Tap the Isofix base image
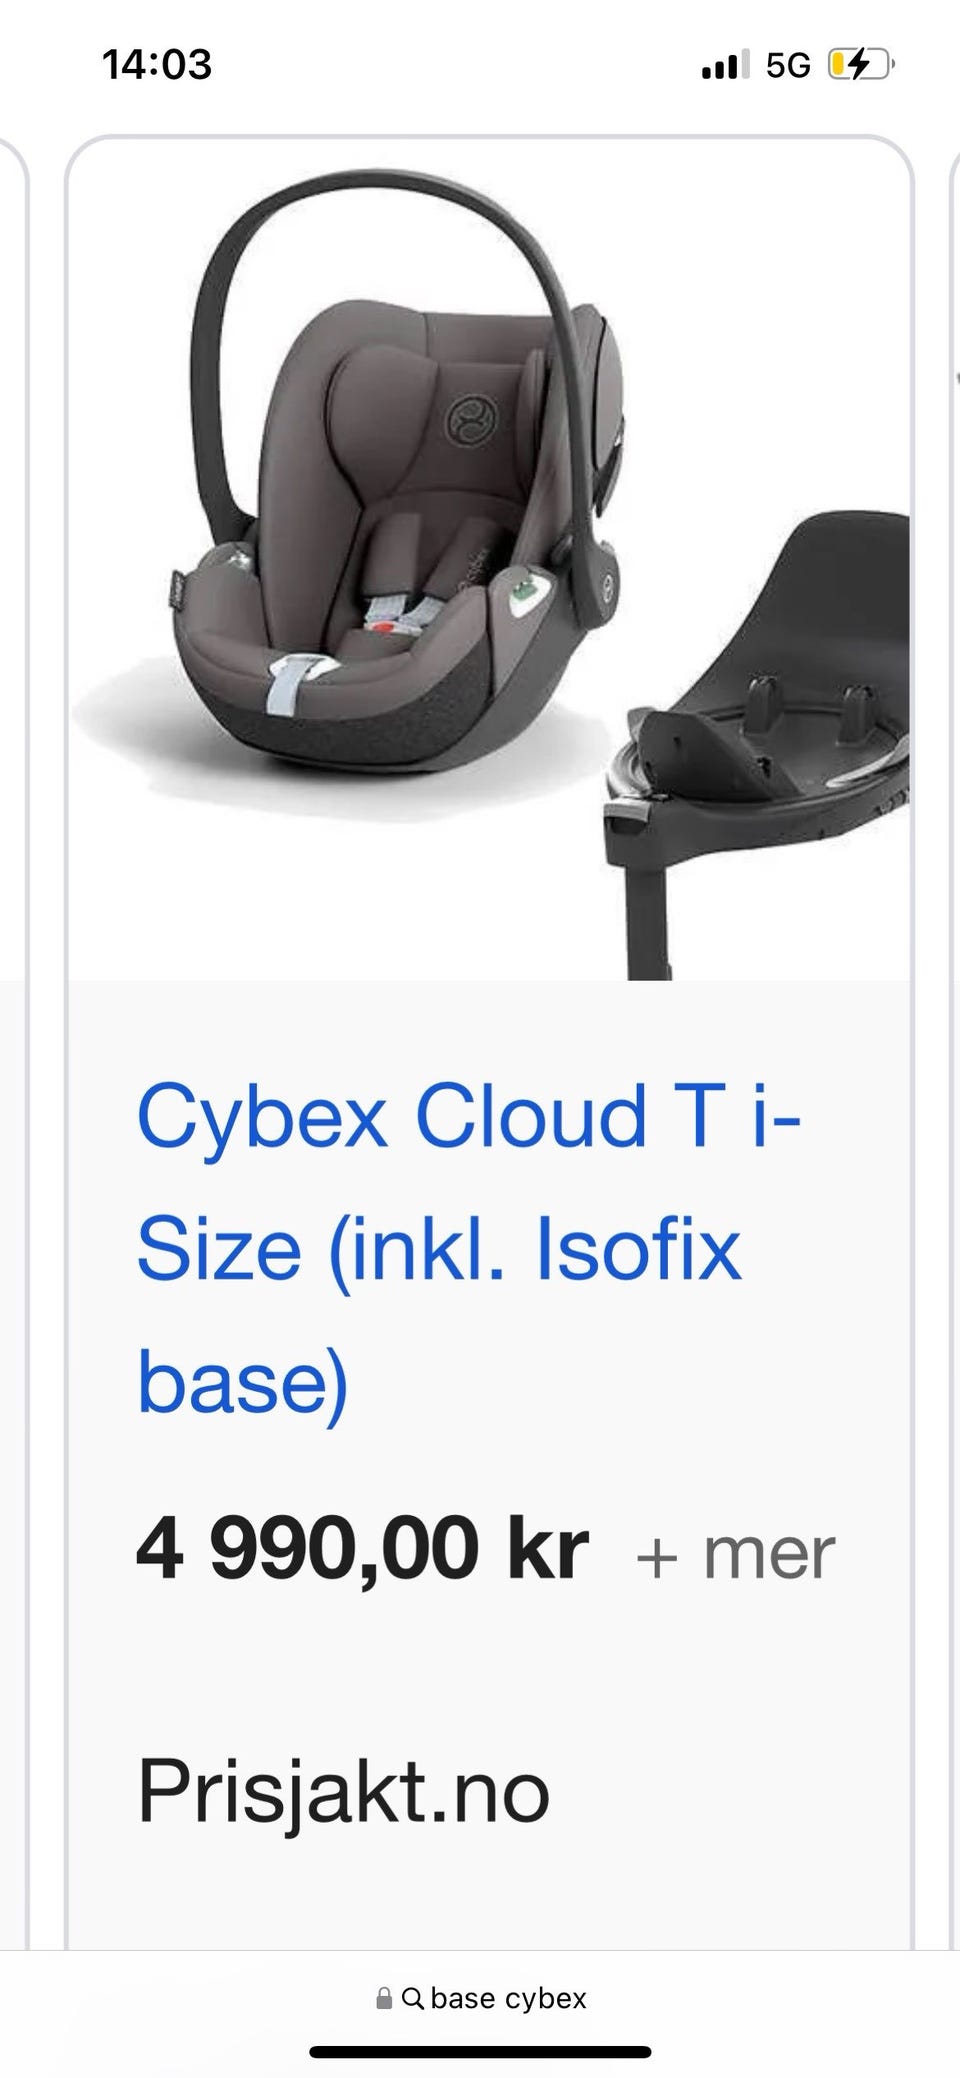960x2078 pixels. [758, 745]
